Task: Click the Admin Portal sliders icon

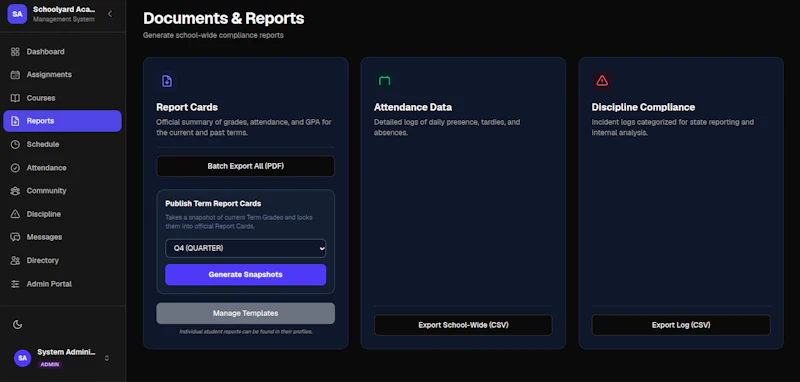Action: [15, 284]
